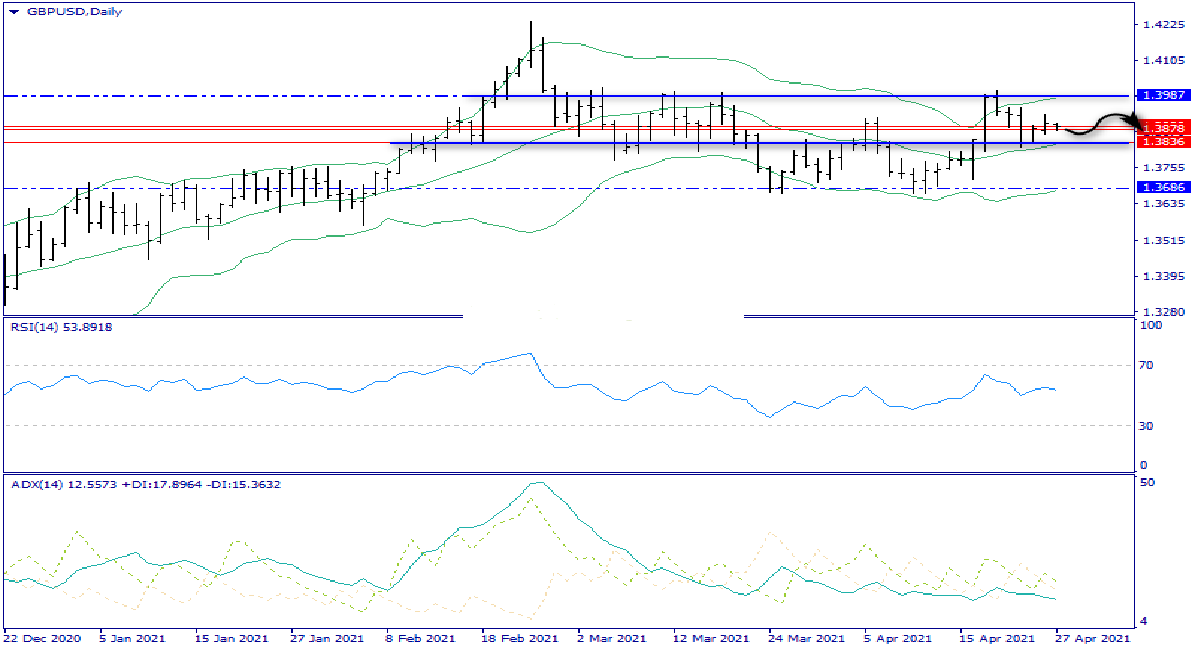Click the 22 Dec 2020 date label
Viewport: 1191px width, 648px height.
click(42, 638)
